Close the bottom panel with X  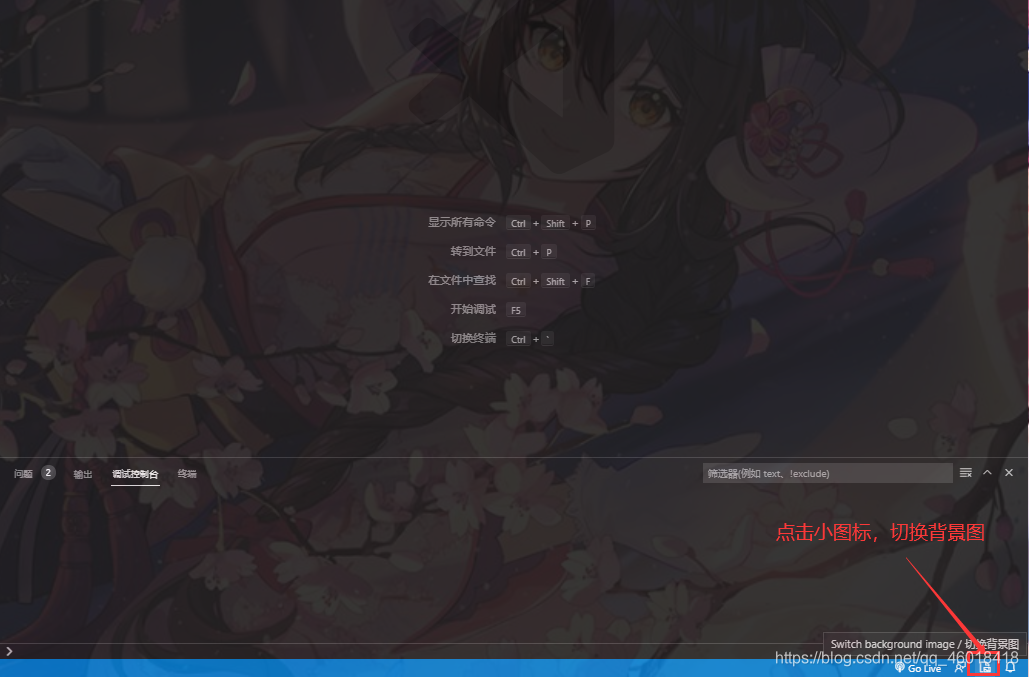(1009, 473)
